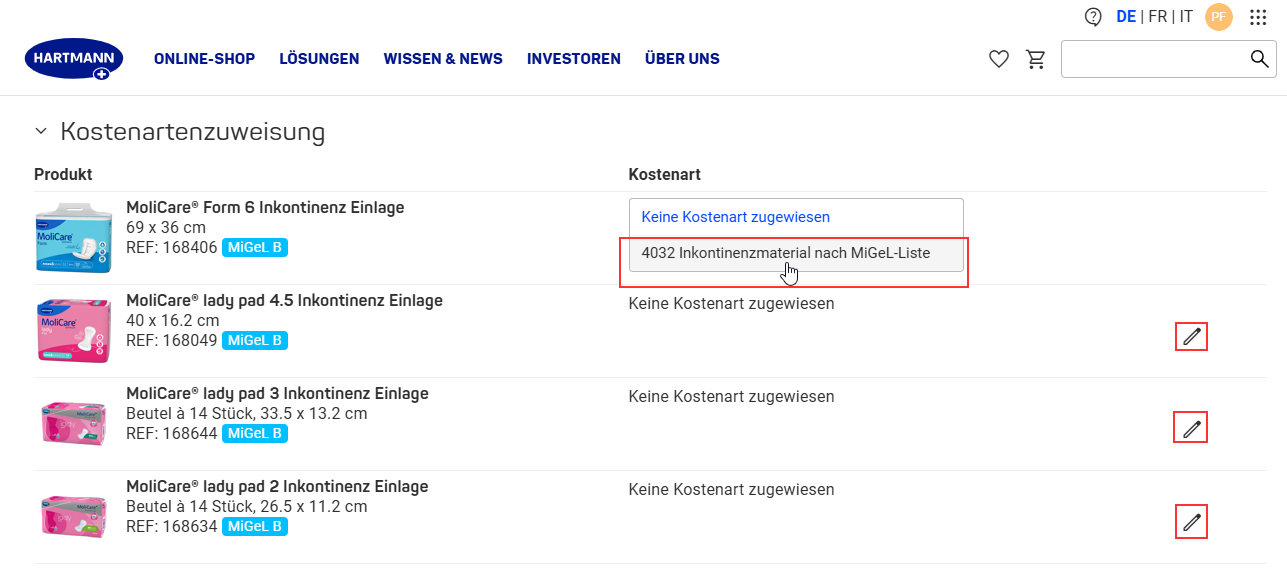Collapse the Kostenartenzuweisung section
The image size is (1287, 570).
(40, 131)
